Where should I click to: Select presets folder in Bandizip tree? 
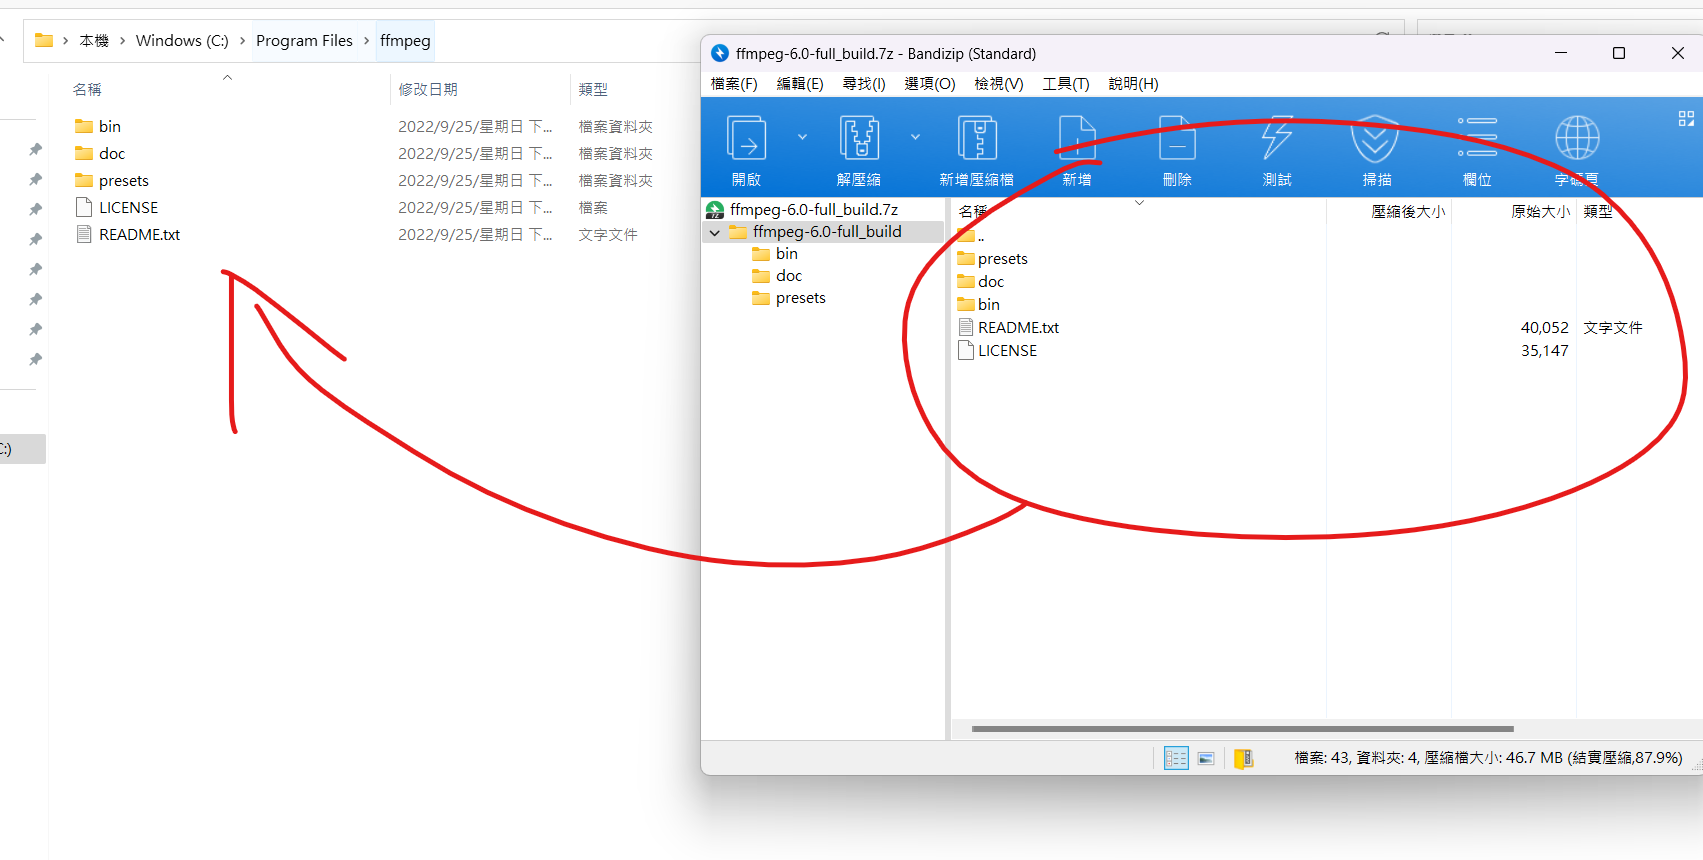point(801,298)
